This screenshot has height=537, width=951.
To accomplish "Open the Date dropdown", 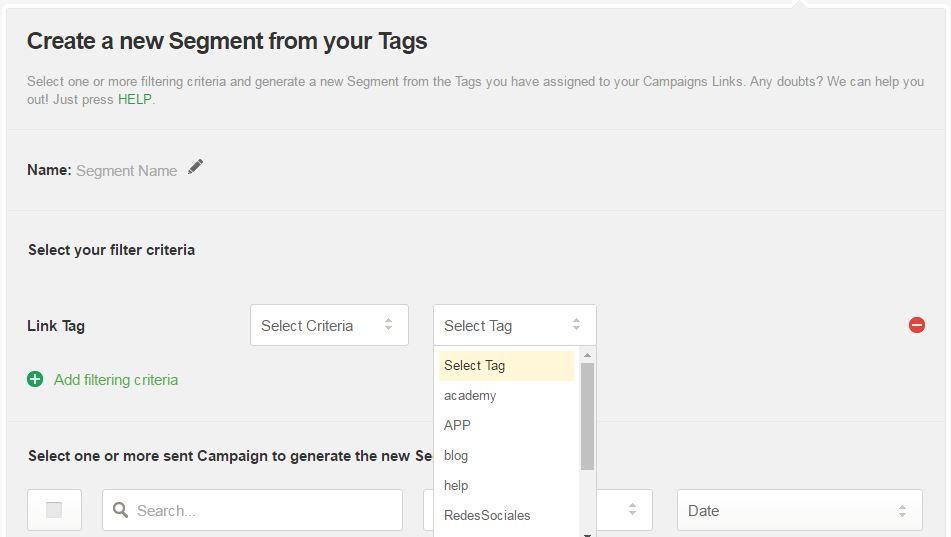I will point(799,510).
